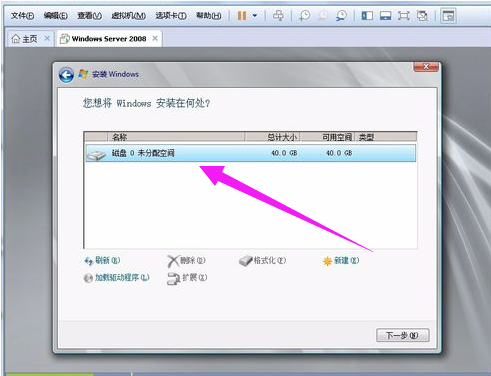Click the 刷新(R) link
The height and width of the screenshot is (376, 491).
pyautogui.click(x=102, y=261)
